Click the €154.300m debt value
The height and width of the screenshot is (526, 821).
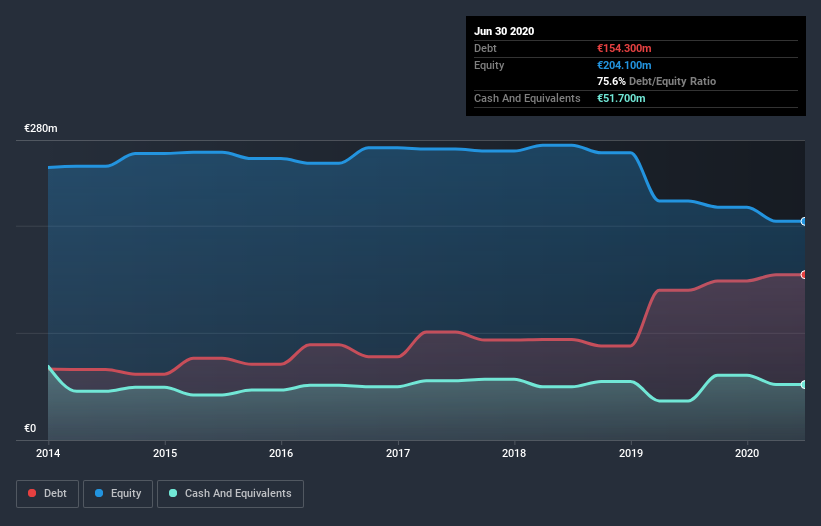[624, 48]
